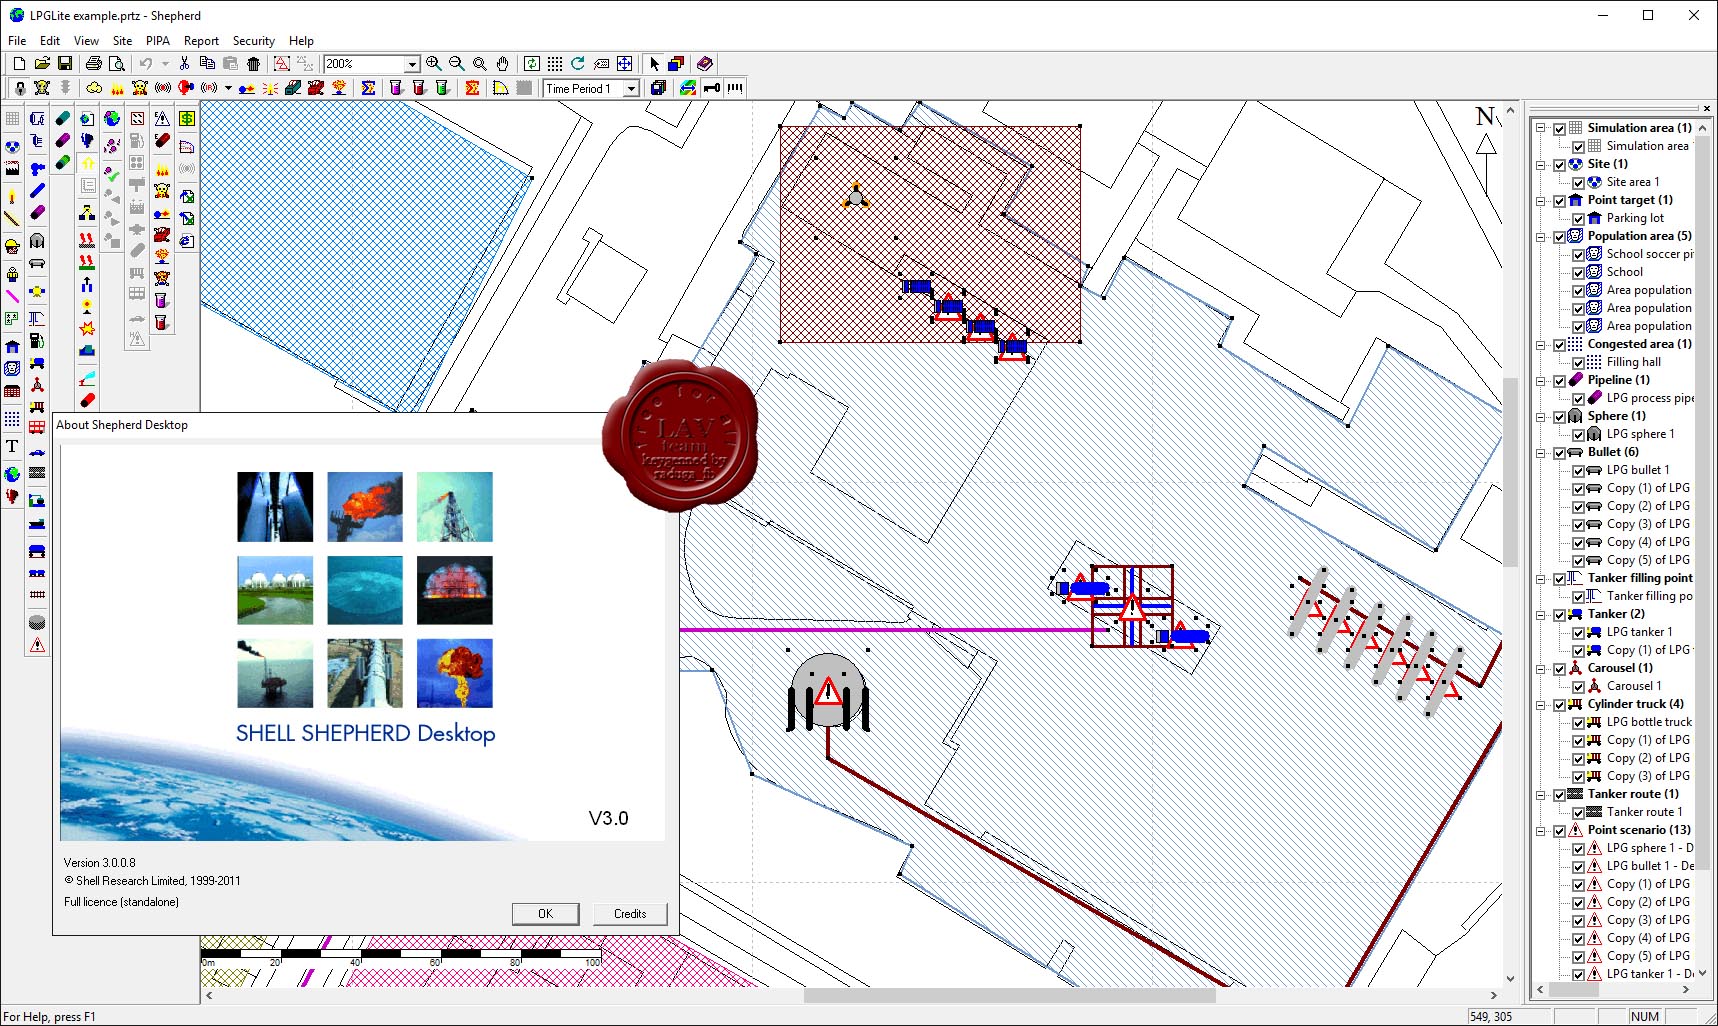
Task: Click the Zoom Out magnifier icon
Action: (456, 63)
